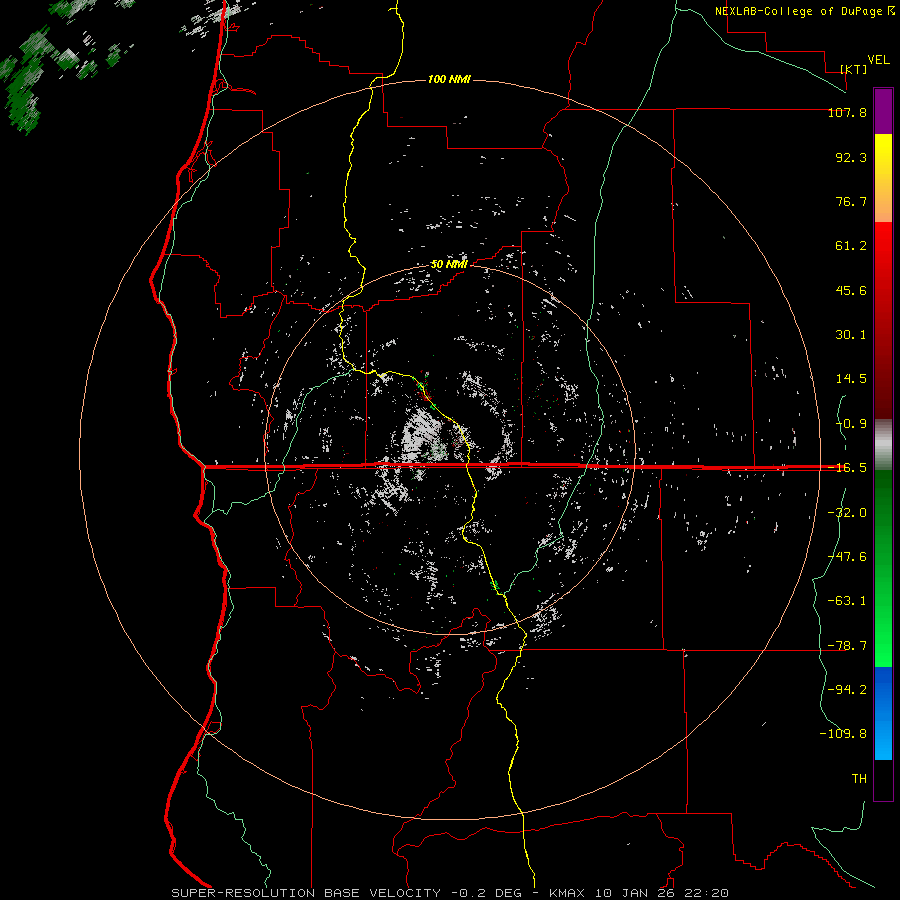Viewport: 900px width, 900px height.
Task: Click the 50 NMI range ring label
Action: [449, 264]
